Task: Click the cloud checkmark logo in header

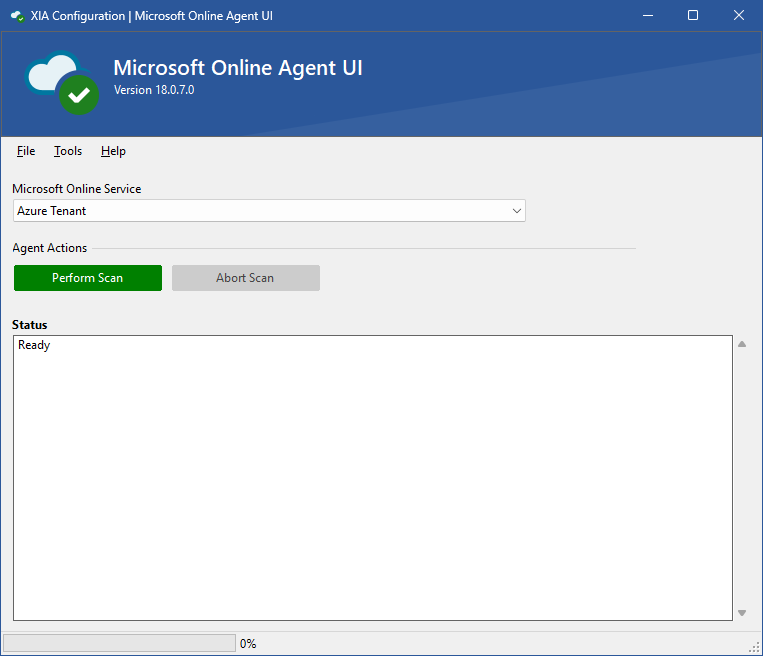Action: (x=63, y=83)
